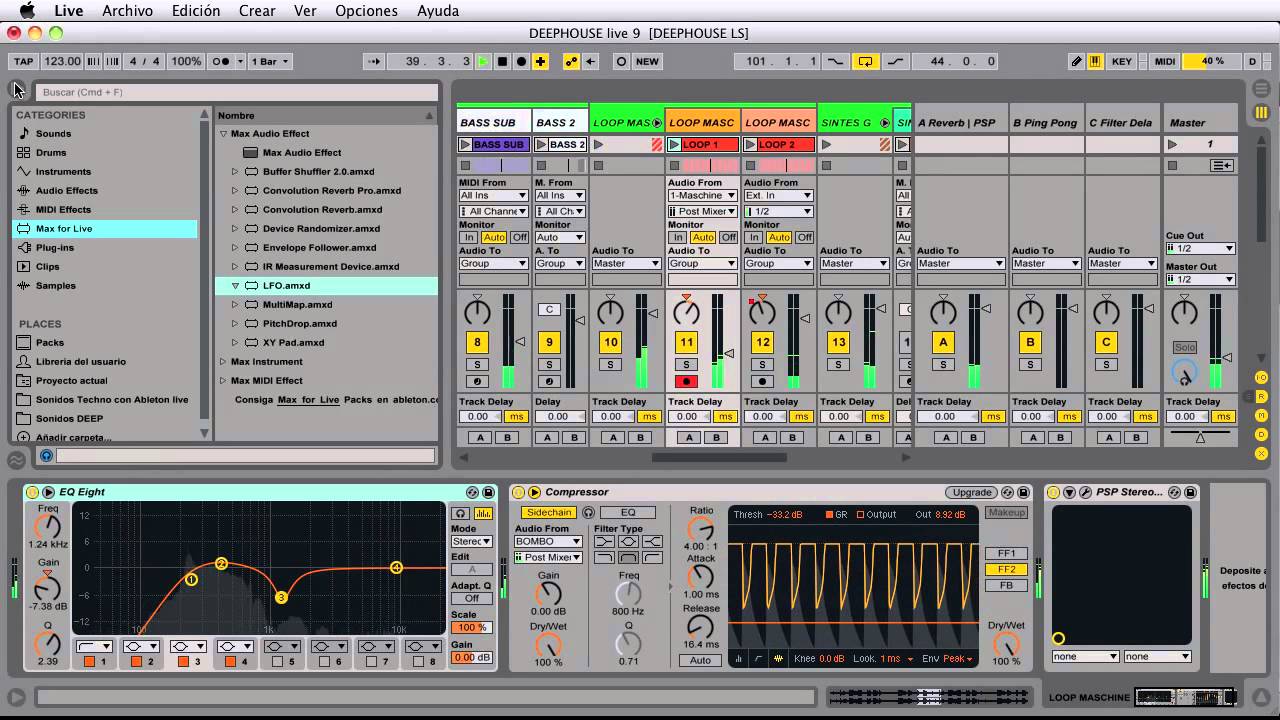1280x720 pixels.
Task: Enable EQ Eight filter band 5
Action: tap(277, 661)
